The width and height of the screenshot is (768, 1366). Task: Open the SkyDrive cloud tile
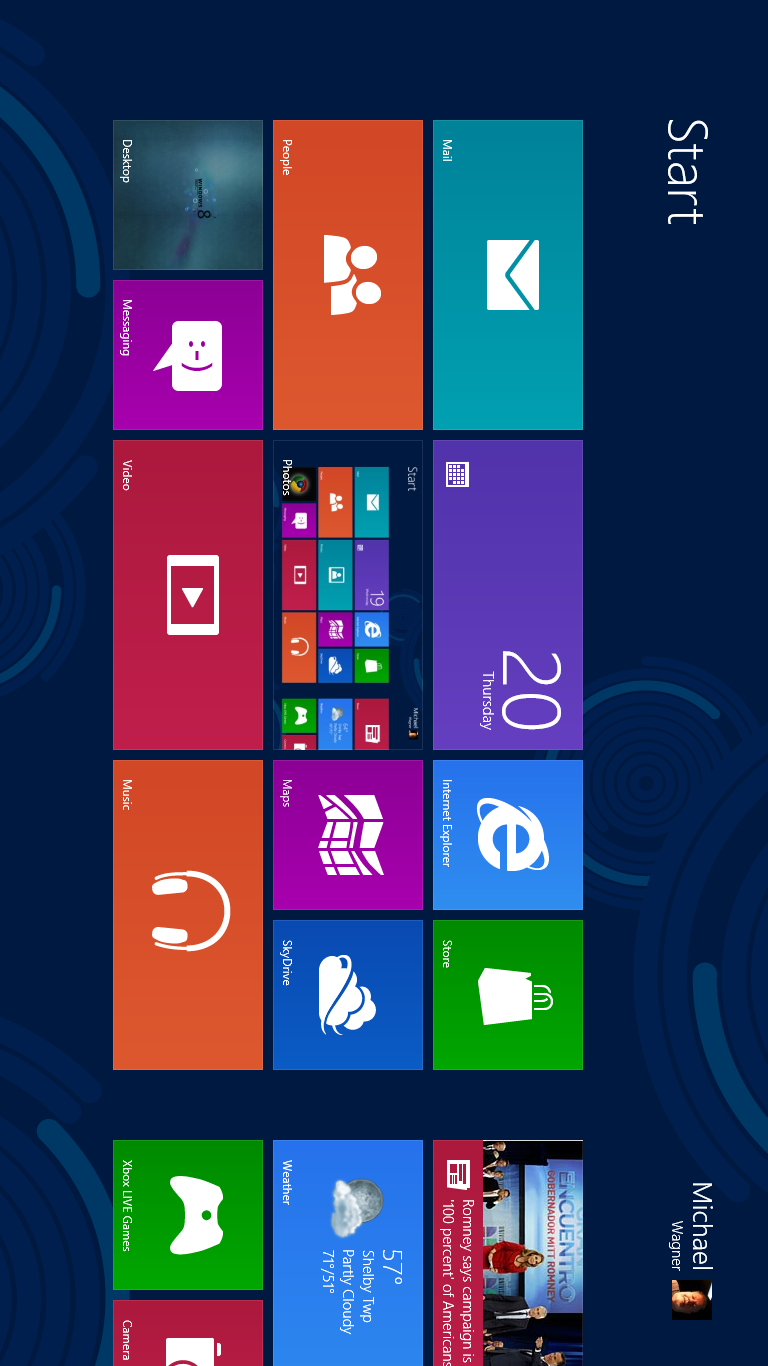348,995
